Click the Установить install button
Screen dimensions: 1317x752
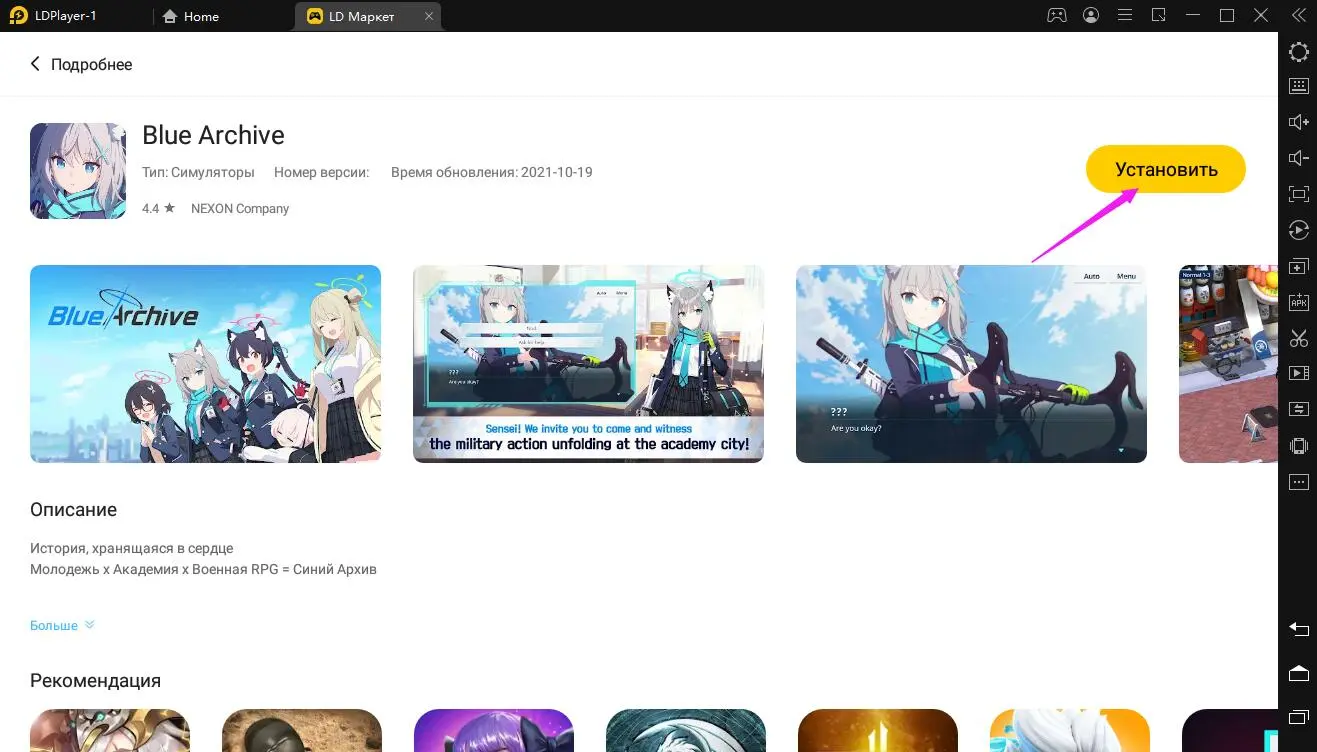(1166, 169)
